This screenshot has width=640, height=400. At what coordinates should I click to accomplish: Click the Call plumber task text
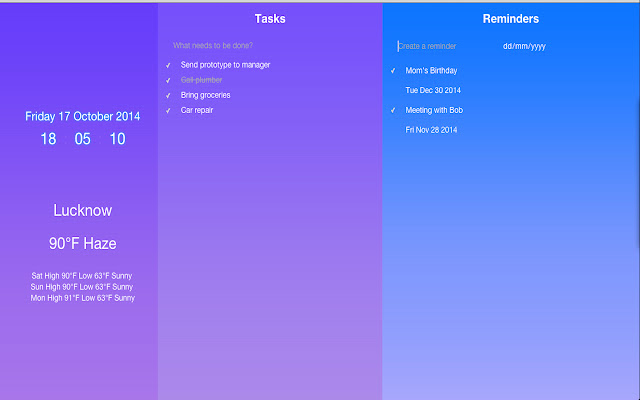coord(201,80)
